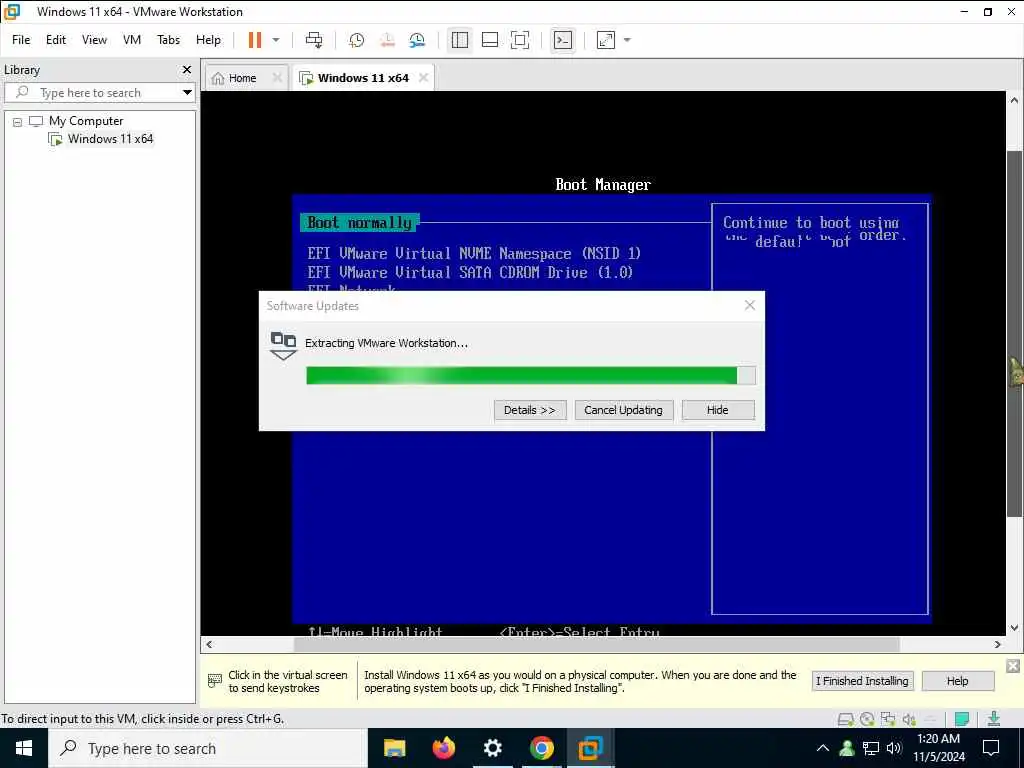The width and height of the screenshot is (1024, 768).
Task: Select My Computer in the Library tree
Action: click(x=86, y=121)
